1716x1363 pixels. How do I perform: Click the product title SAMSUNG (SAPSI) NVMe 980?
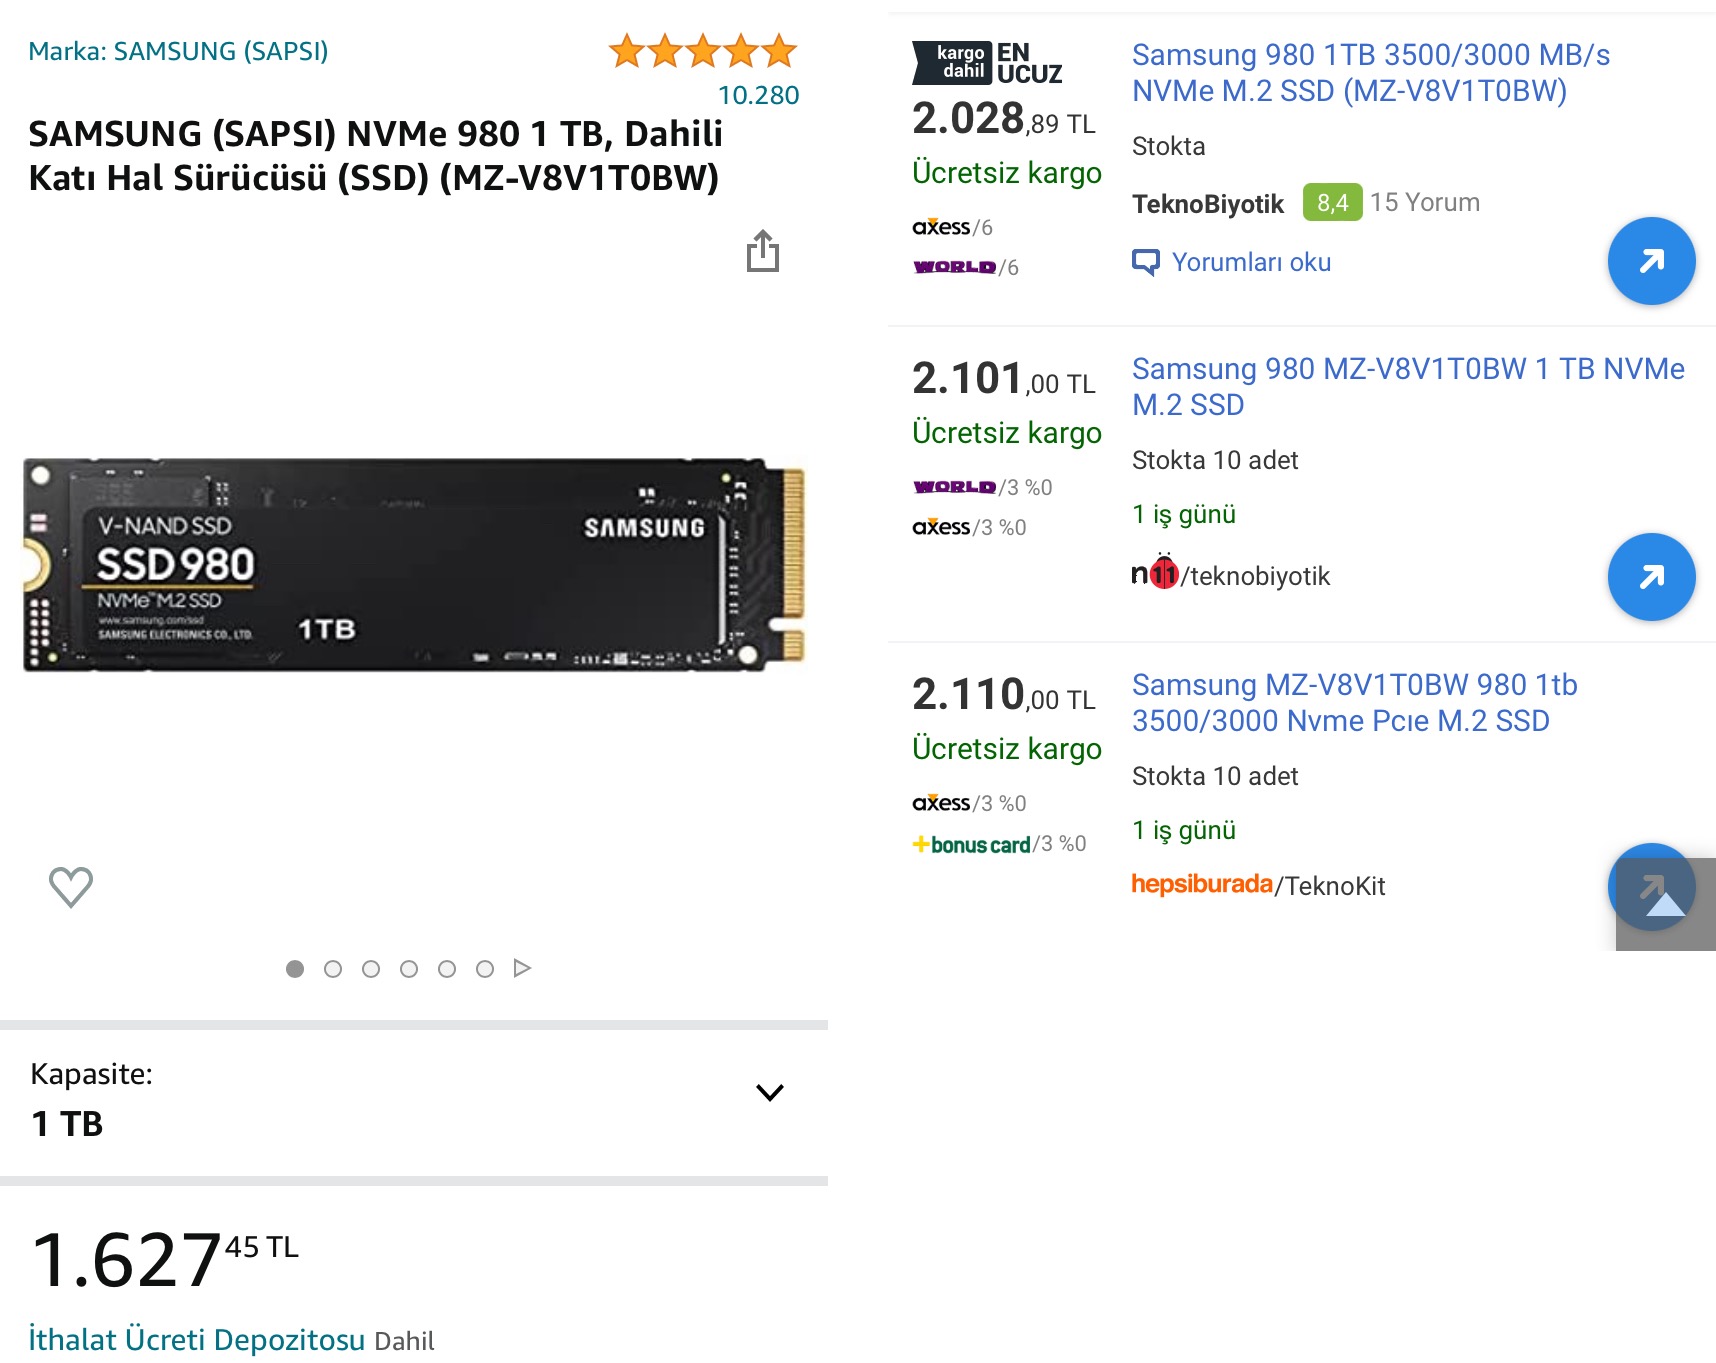click(x=375, y=155)
